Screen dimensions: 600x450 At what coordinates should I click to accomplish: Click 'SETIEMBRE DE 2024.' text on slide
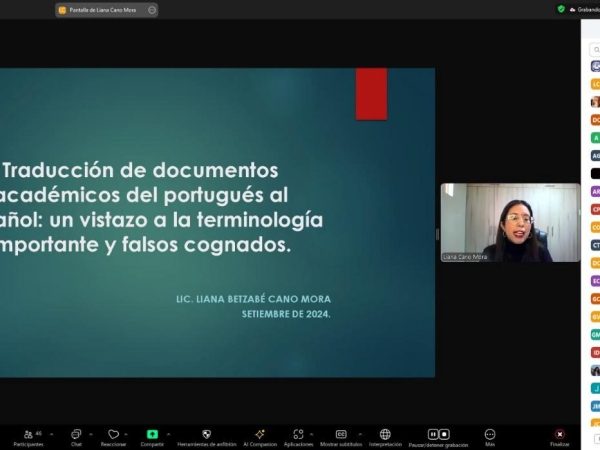click(x=286, y=314)
